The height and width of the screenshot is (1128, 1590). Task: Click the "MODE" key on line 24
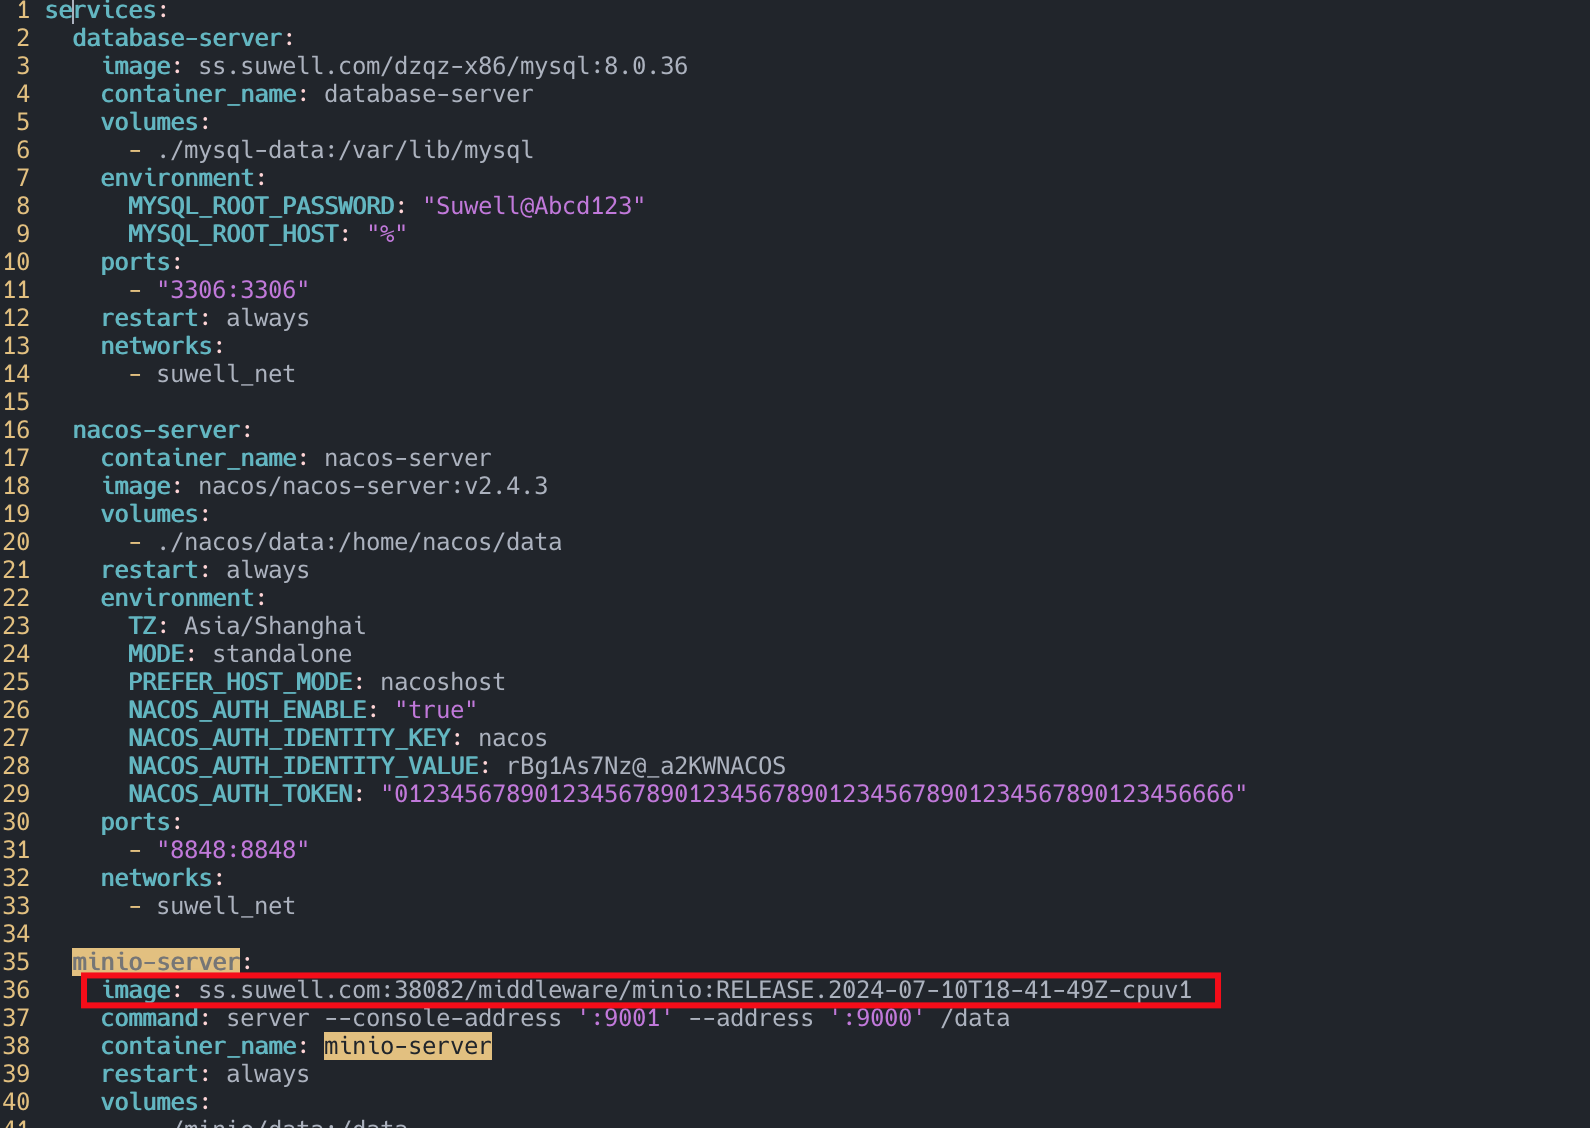coord(156,654)
